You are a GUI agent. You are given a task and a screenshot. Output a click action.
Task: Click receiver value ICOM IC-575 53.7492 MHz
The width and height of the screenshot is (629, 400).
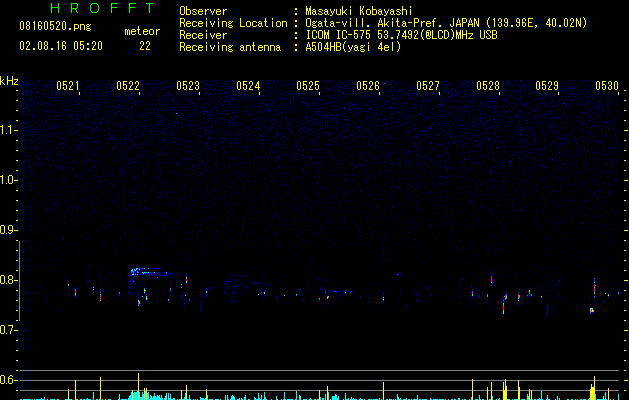(x=401, y=35)
